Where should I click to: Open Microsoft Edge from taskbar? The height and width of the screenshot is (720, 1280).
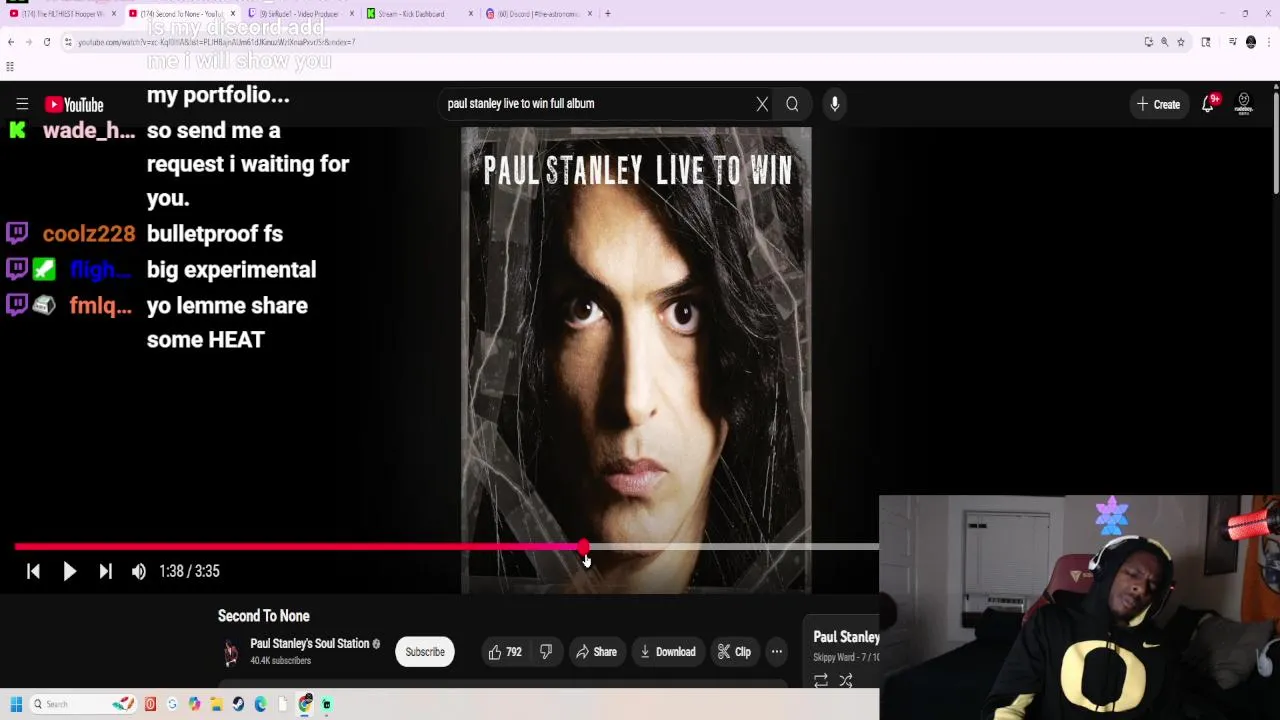pos(260,704)
